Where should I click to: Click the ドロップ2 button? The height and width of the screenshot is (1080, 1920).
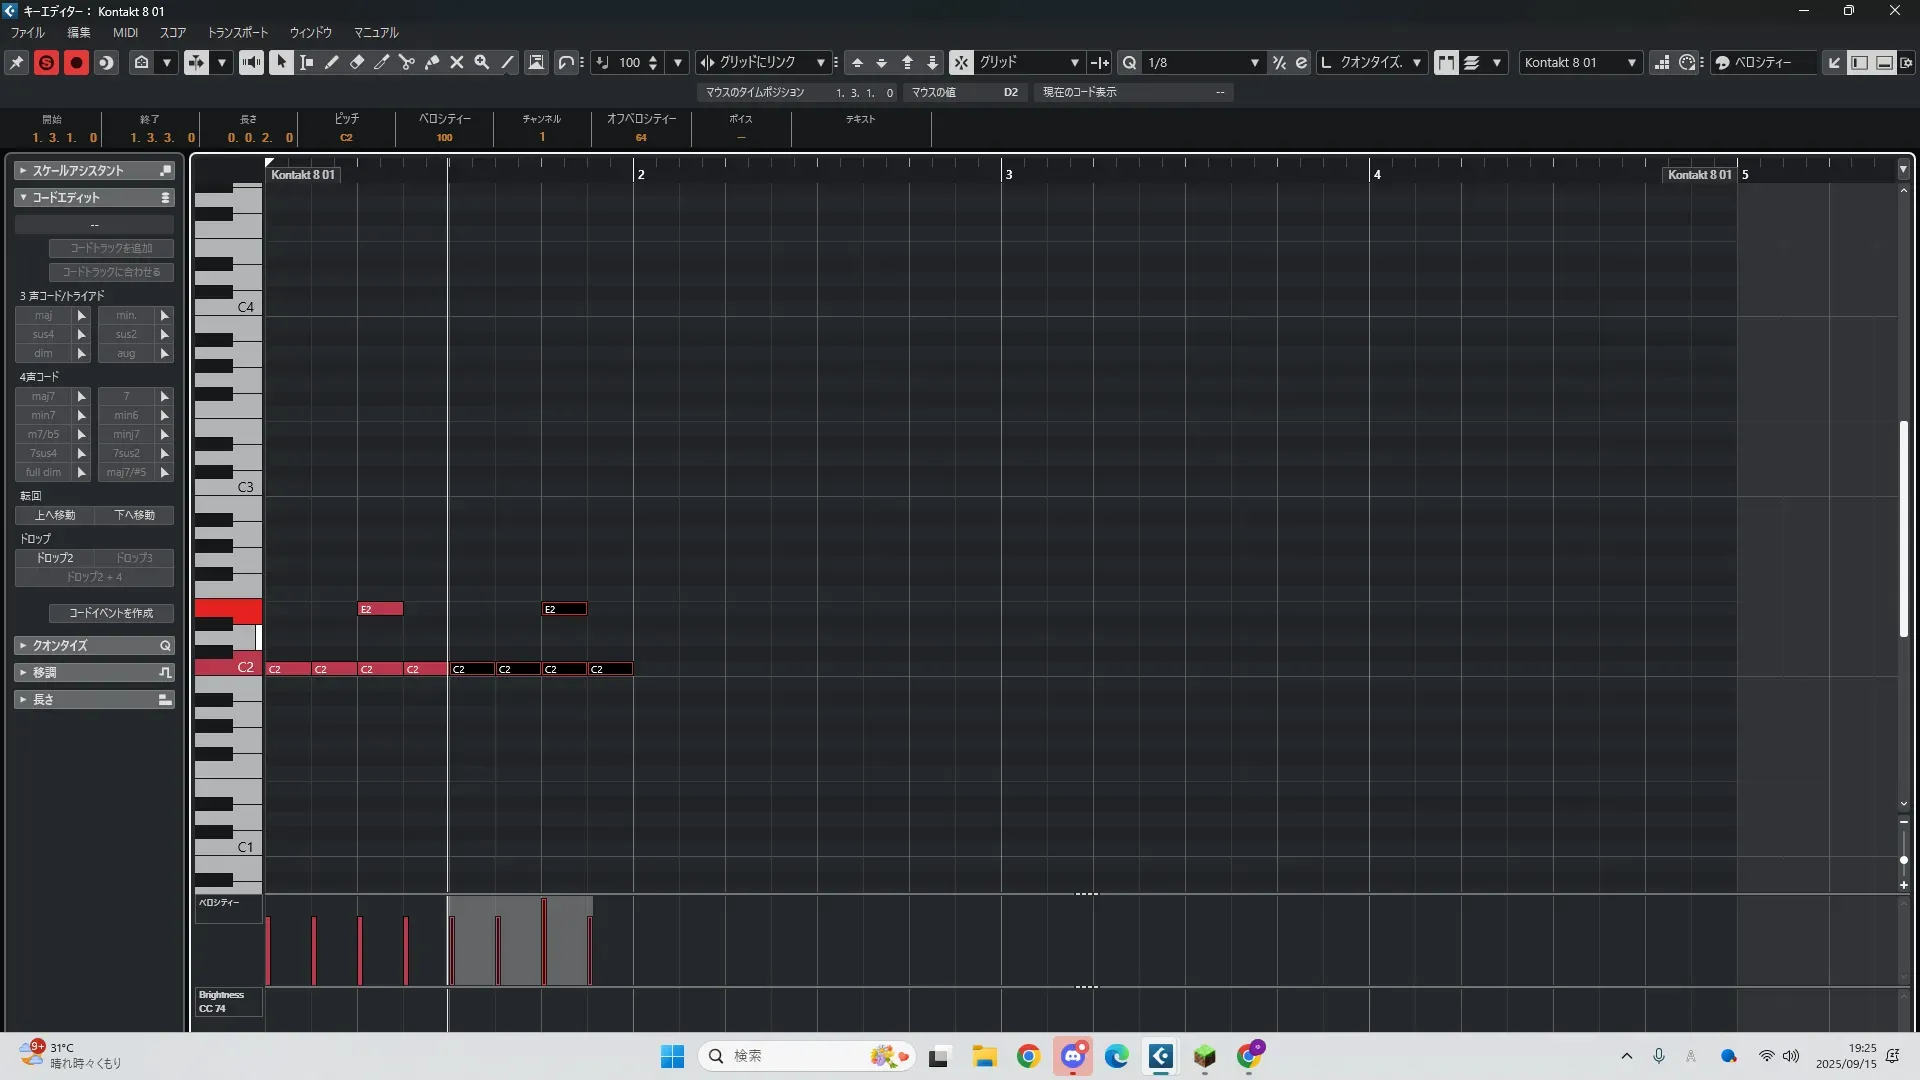[x=55, y=558]
